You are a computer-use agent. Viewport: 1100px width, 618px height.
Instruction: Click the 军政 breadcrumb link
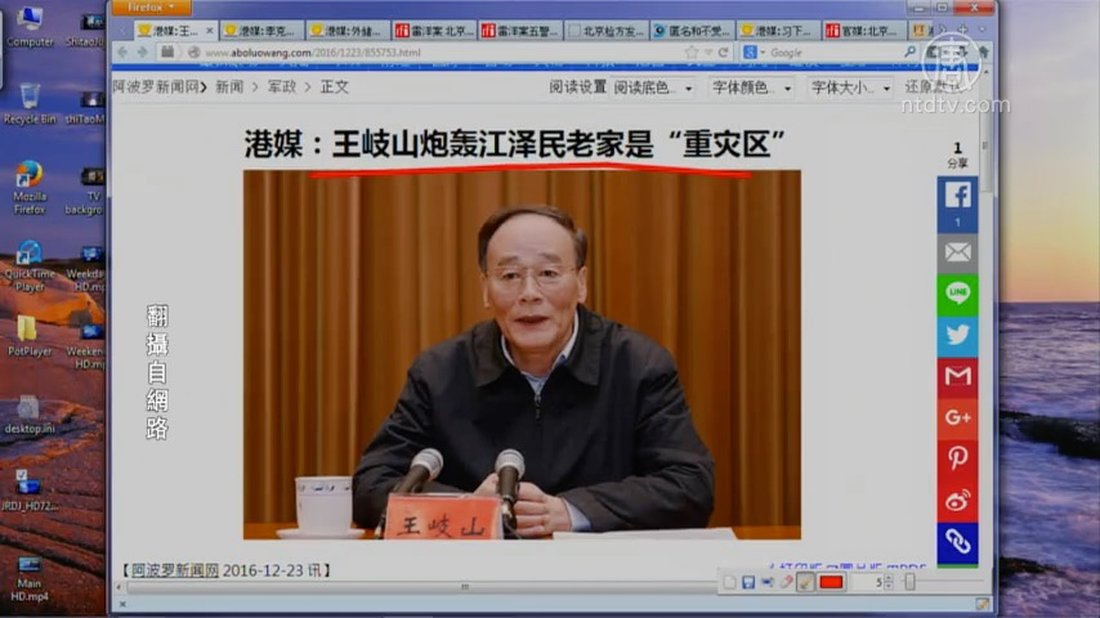[282, 87]
